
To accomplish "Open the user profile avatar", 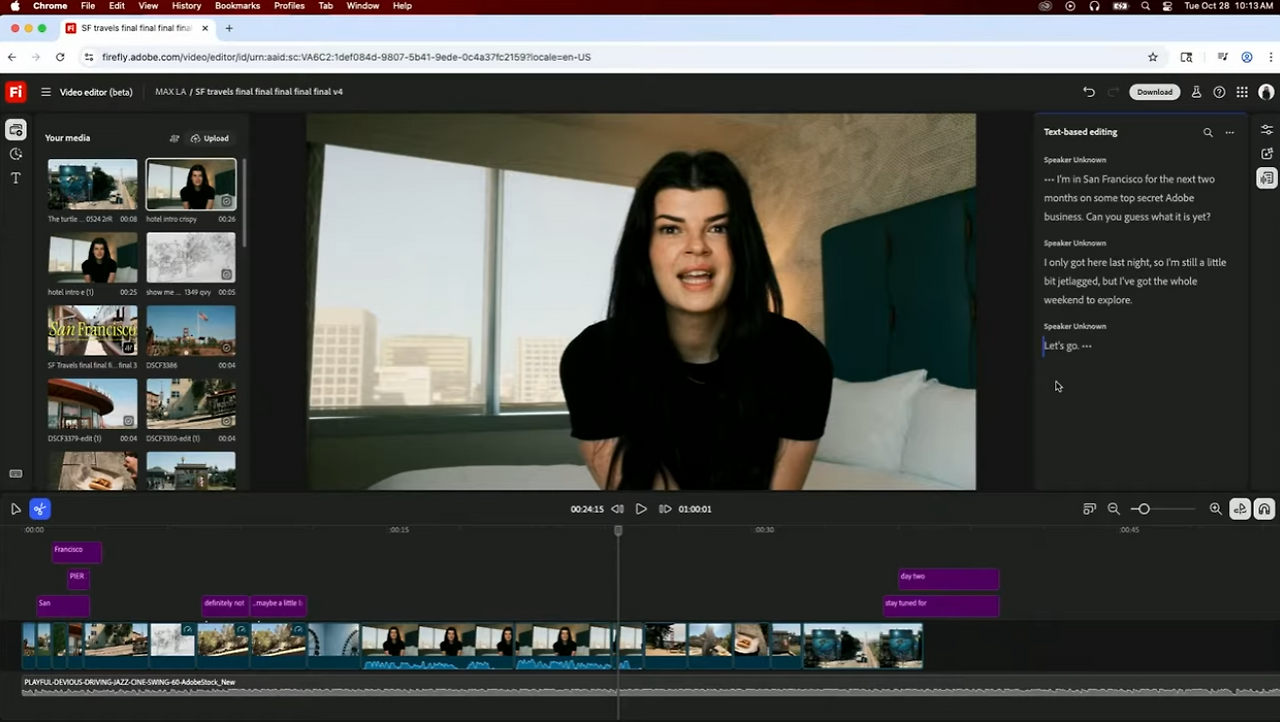I will coord(1266,92).
